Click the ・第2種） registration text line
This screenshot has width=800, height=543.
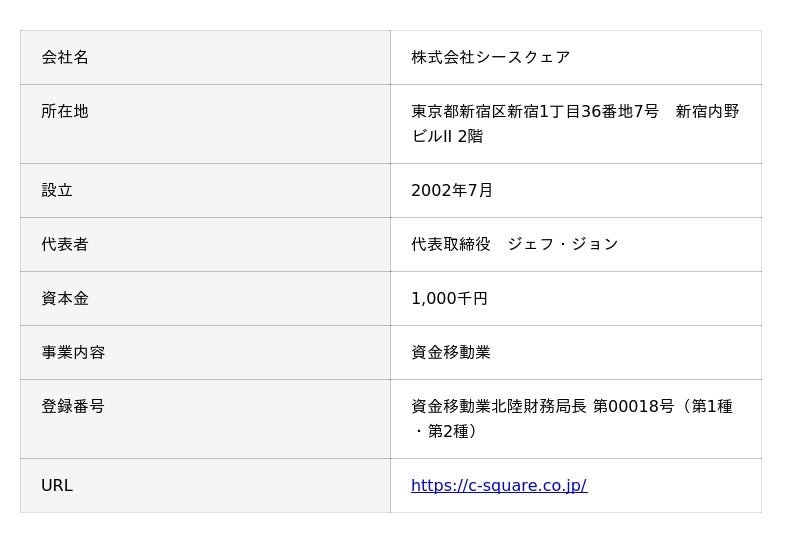click(x=445, y=432)
